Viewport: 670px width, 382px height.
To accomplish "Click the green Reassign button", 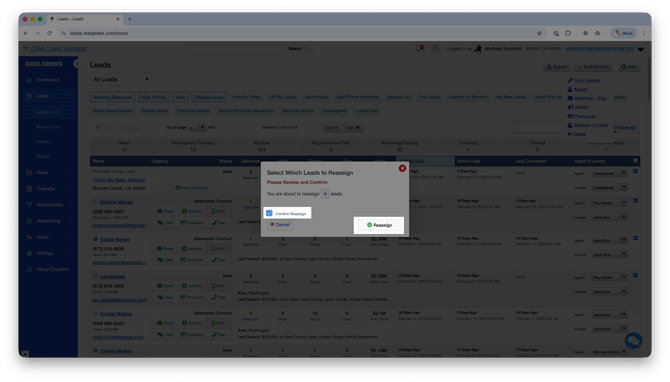I will pos(379,225).
